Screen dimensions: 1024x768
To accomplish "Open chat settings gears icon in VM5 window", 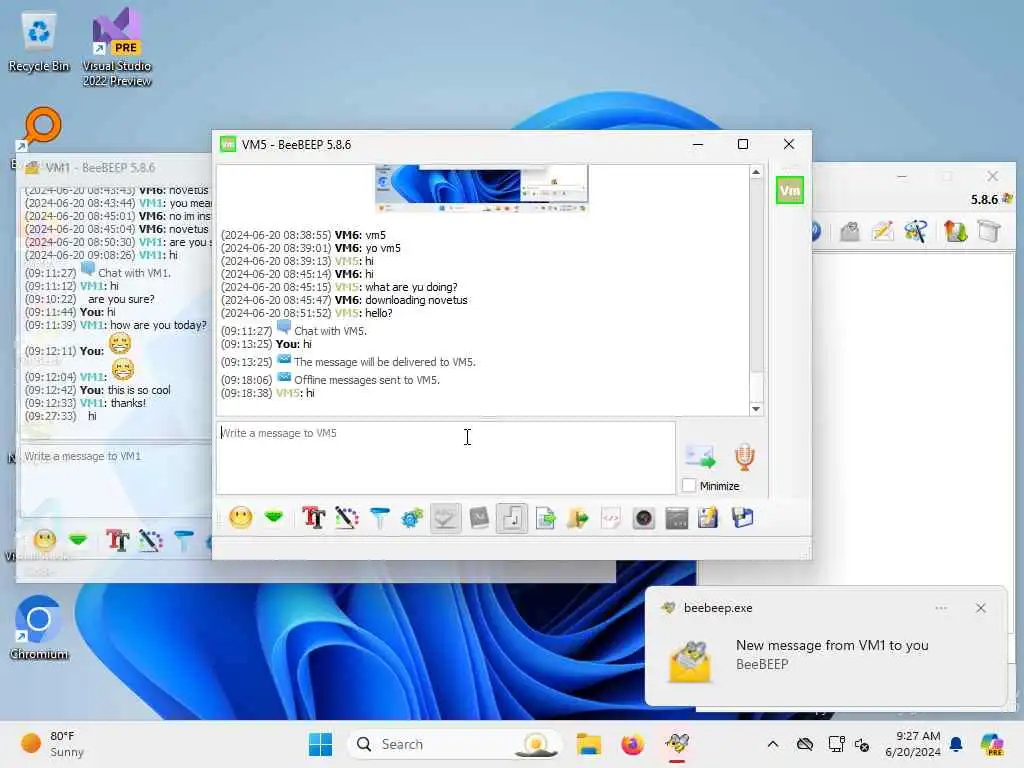I will click(412, 518).
